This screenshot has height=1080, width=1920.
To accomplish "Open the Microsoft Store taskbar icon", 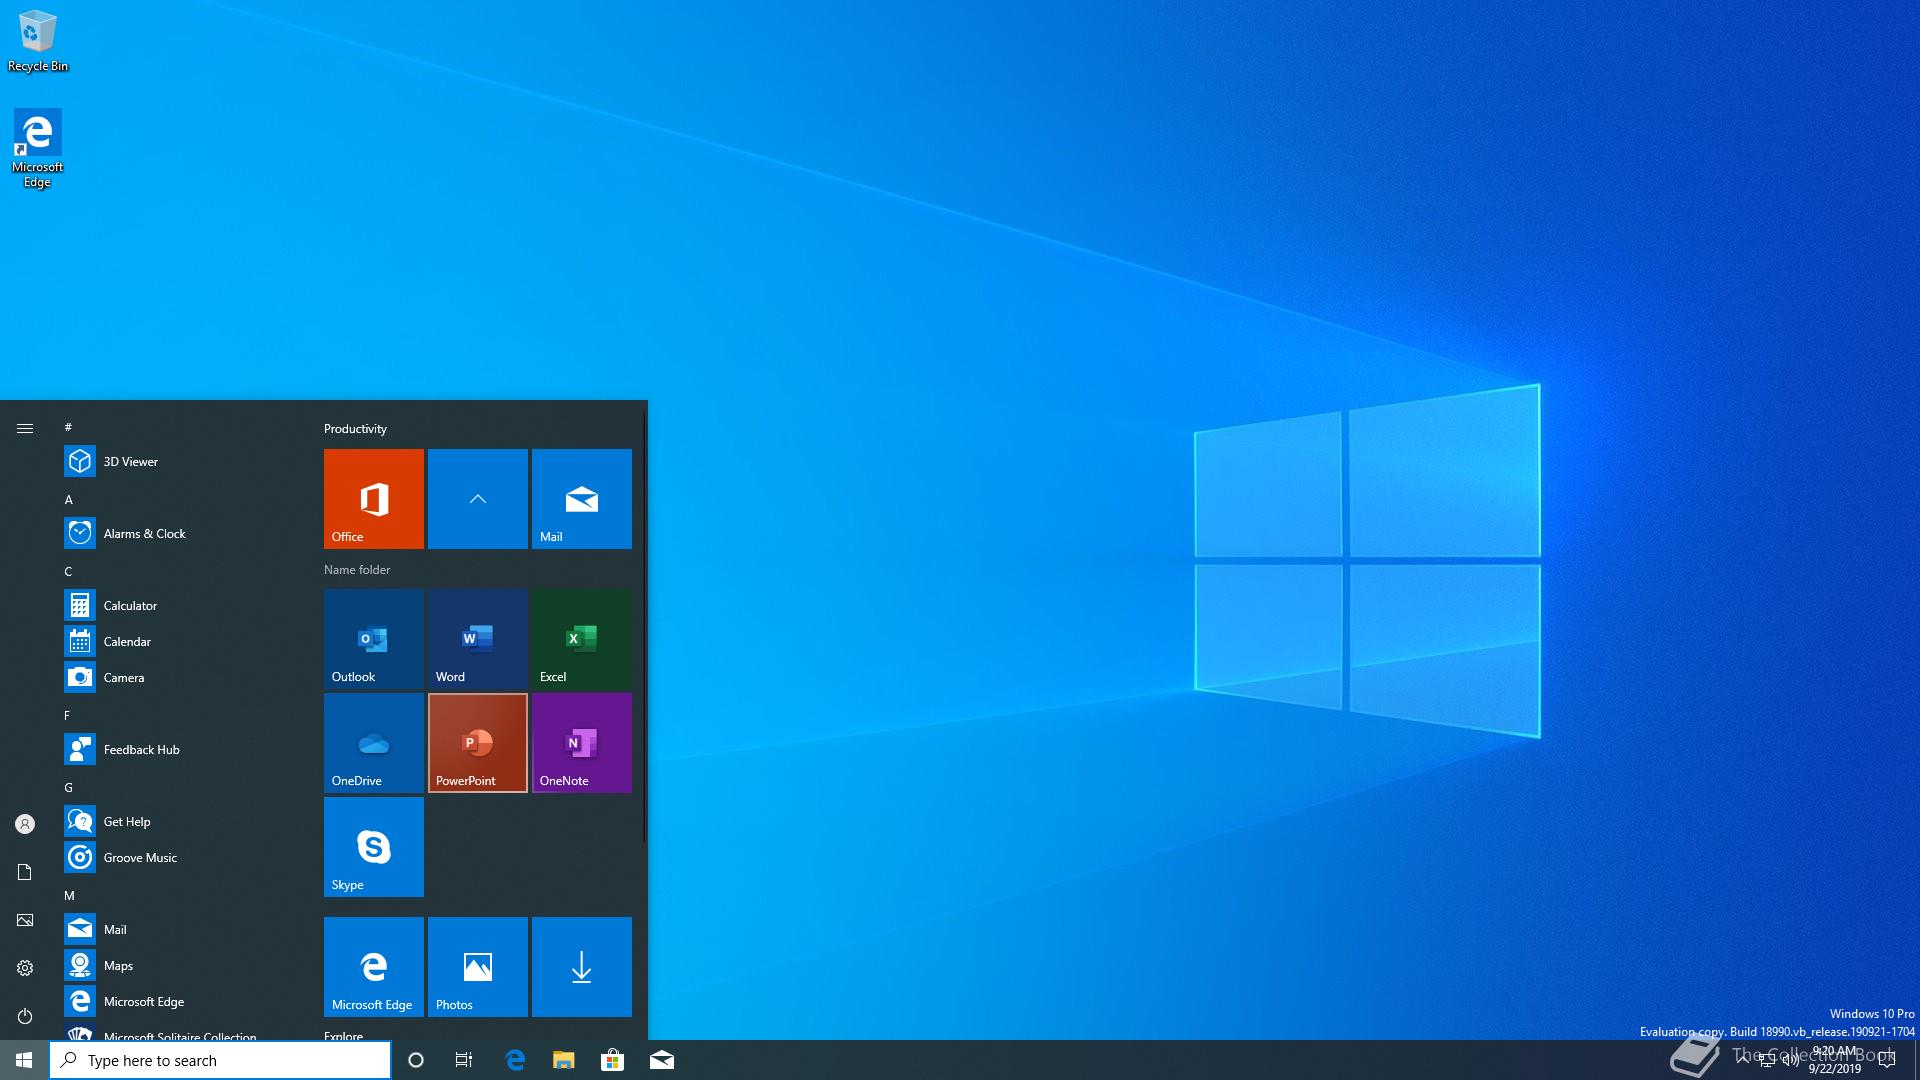I will (x=612, y=1060).
